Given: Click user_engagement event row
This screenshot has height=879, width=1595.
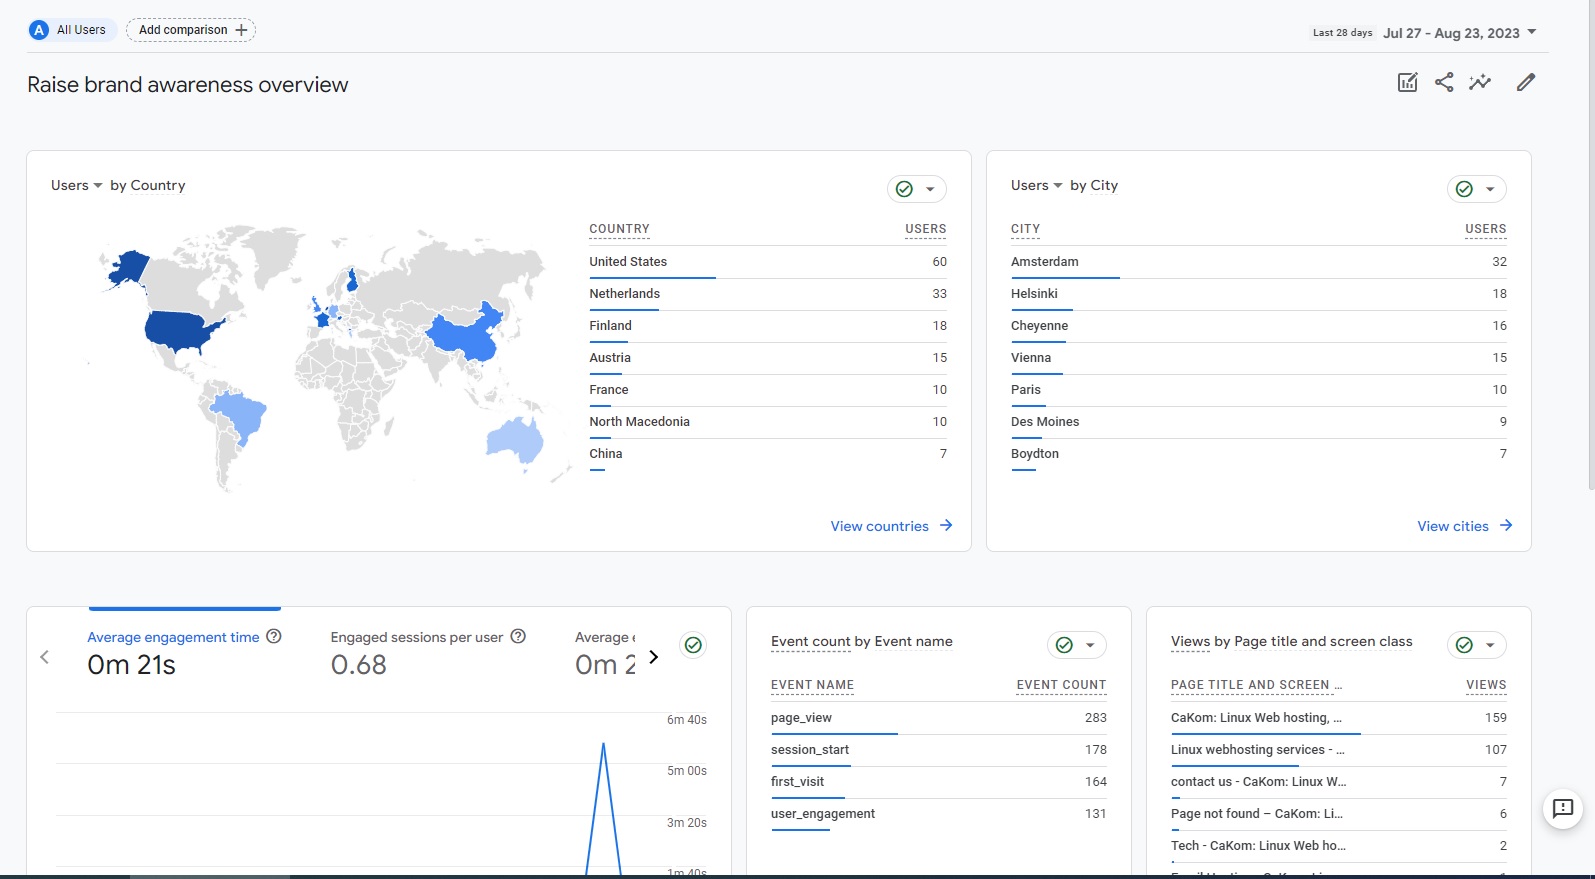Looking at the screenshot, I should pyautogui.click(x=939, y=814).
